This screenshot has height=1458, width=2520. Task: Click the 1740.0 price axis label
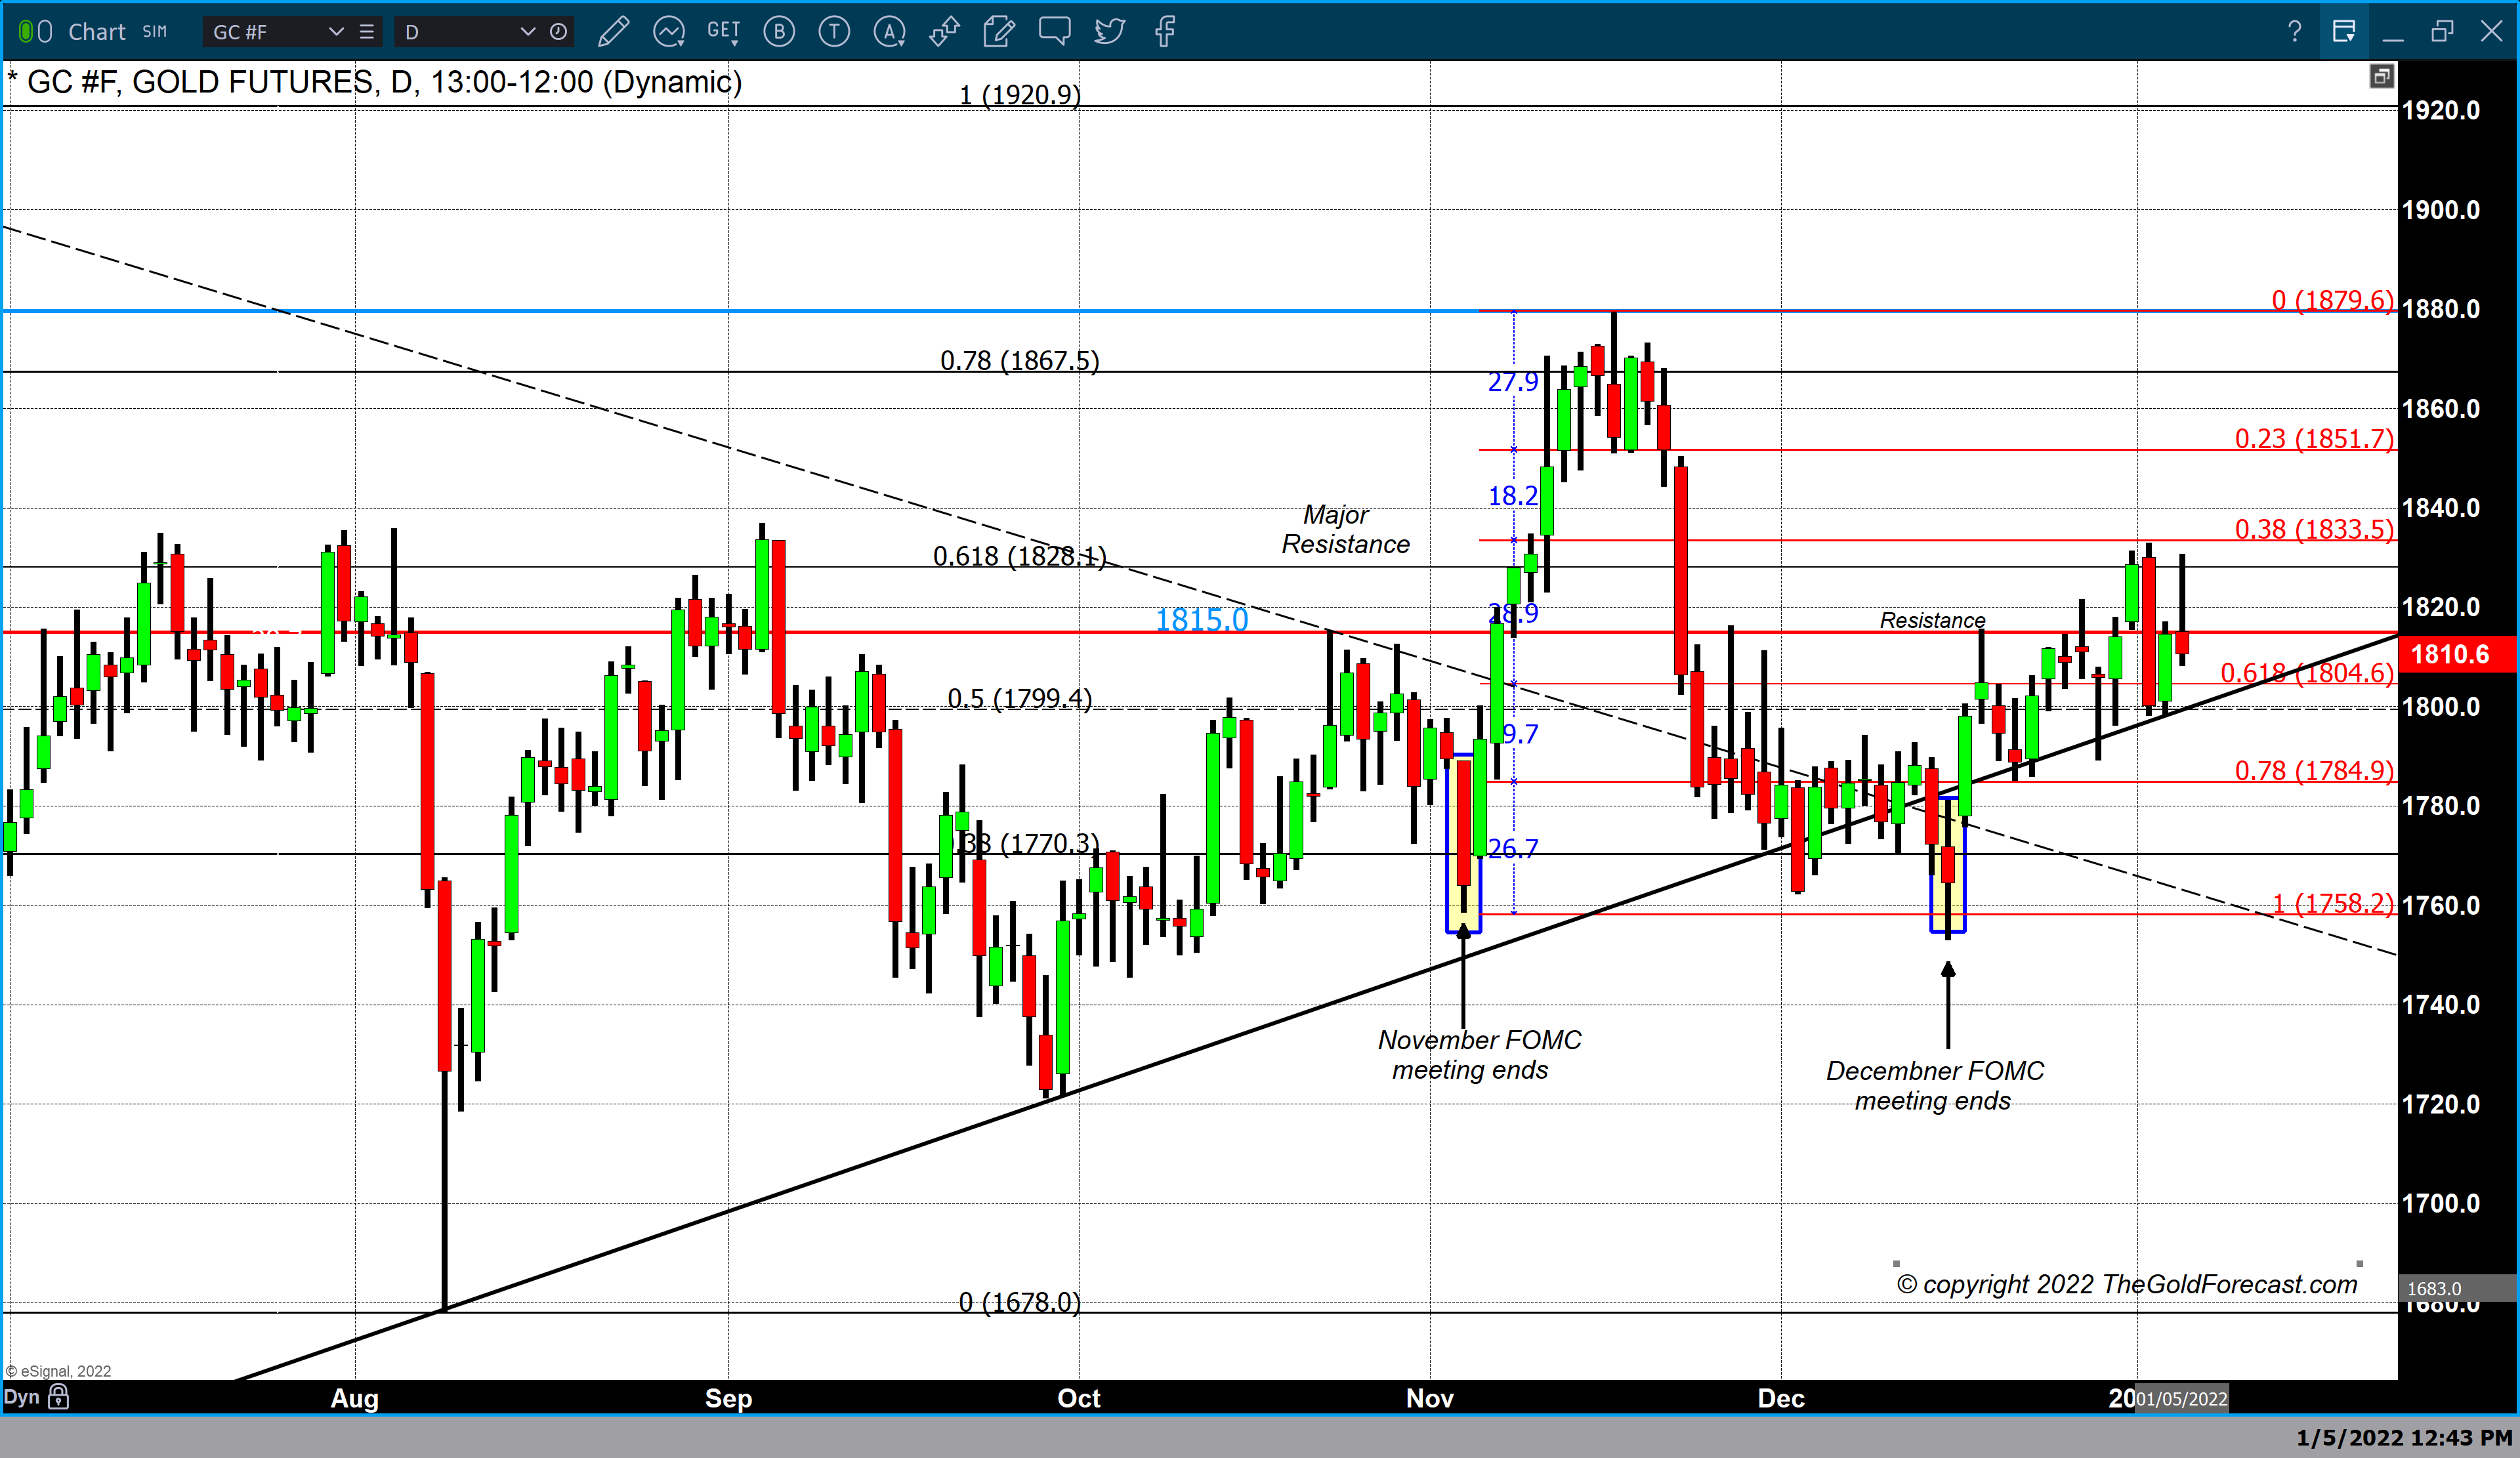[2440, 1005]
